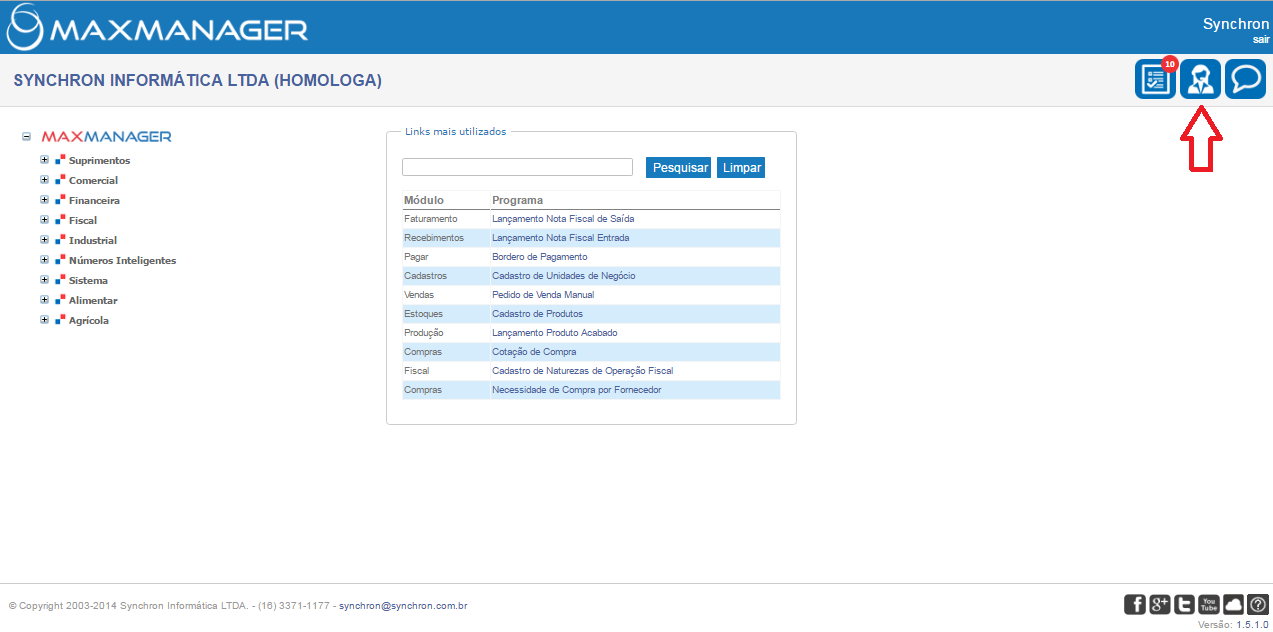Click the flag icon beside Alimentar
Image resolution: width=1273 pixels, height=632 pixels.
[60, 300]
